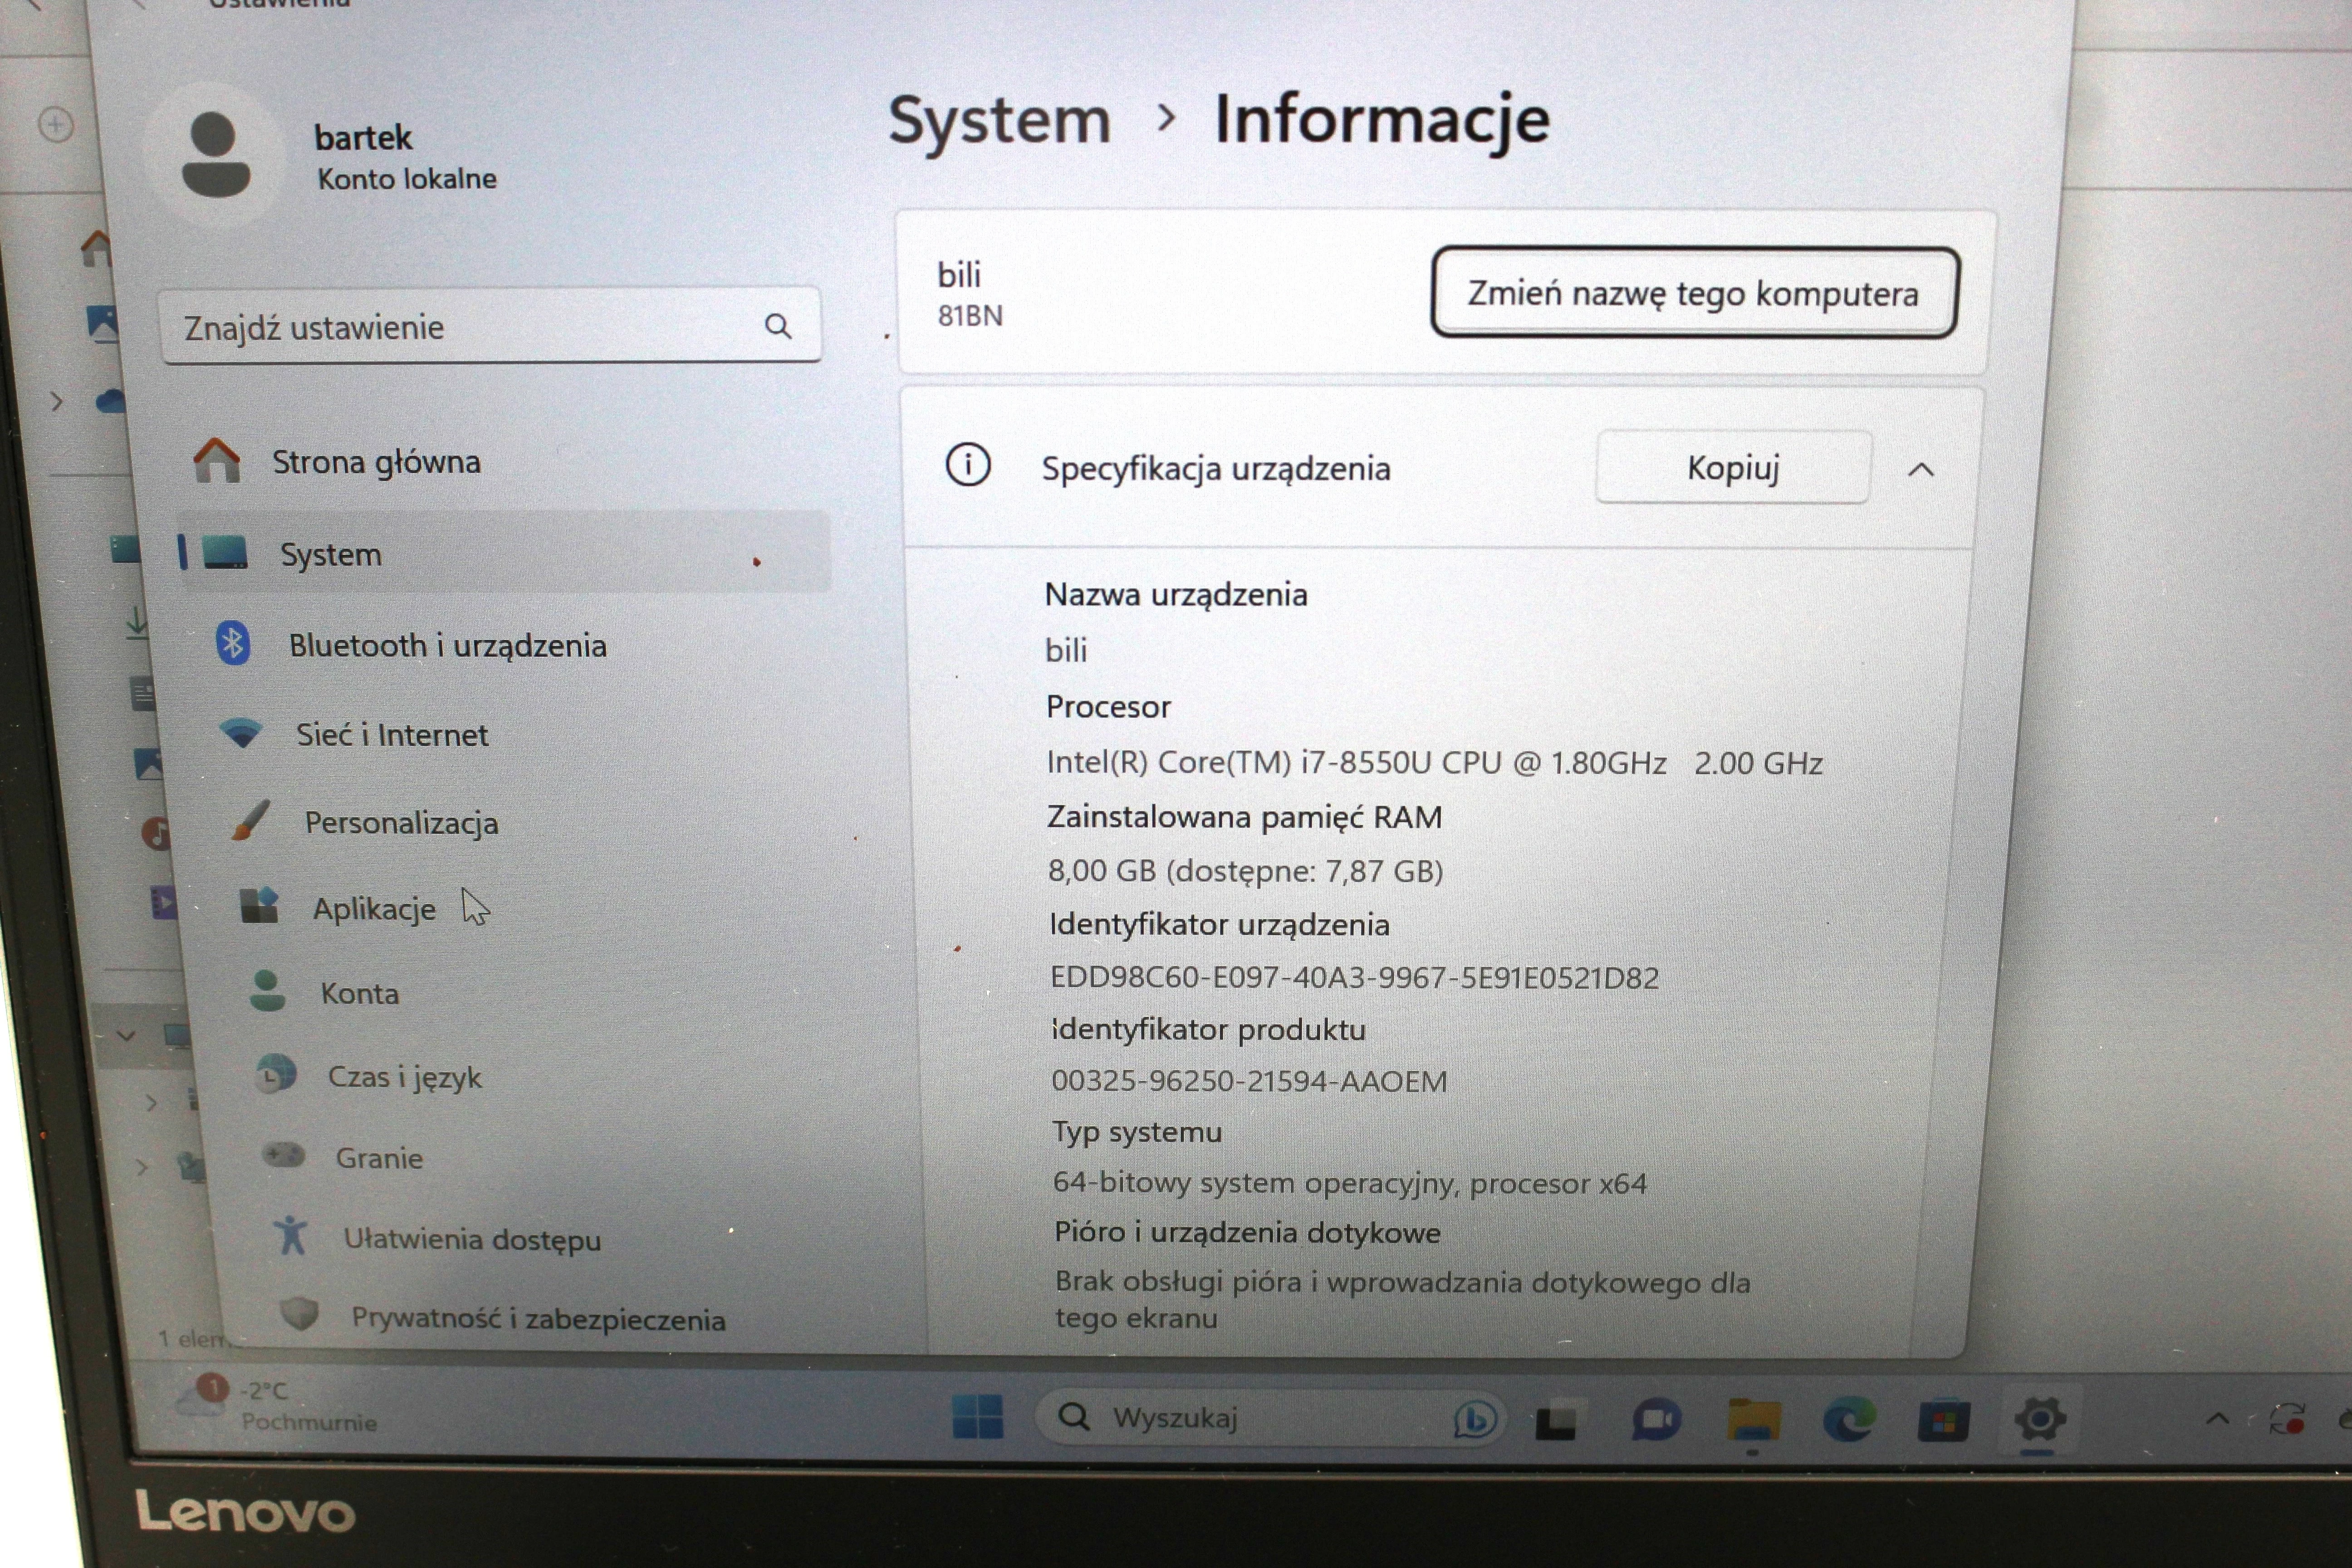
Task: Show hidden tray icons chevron
Action: [x=2217, y=1419]
